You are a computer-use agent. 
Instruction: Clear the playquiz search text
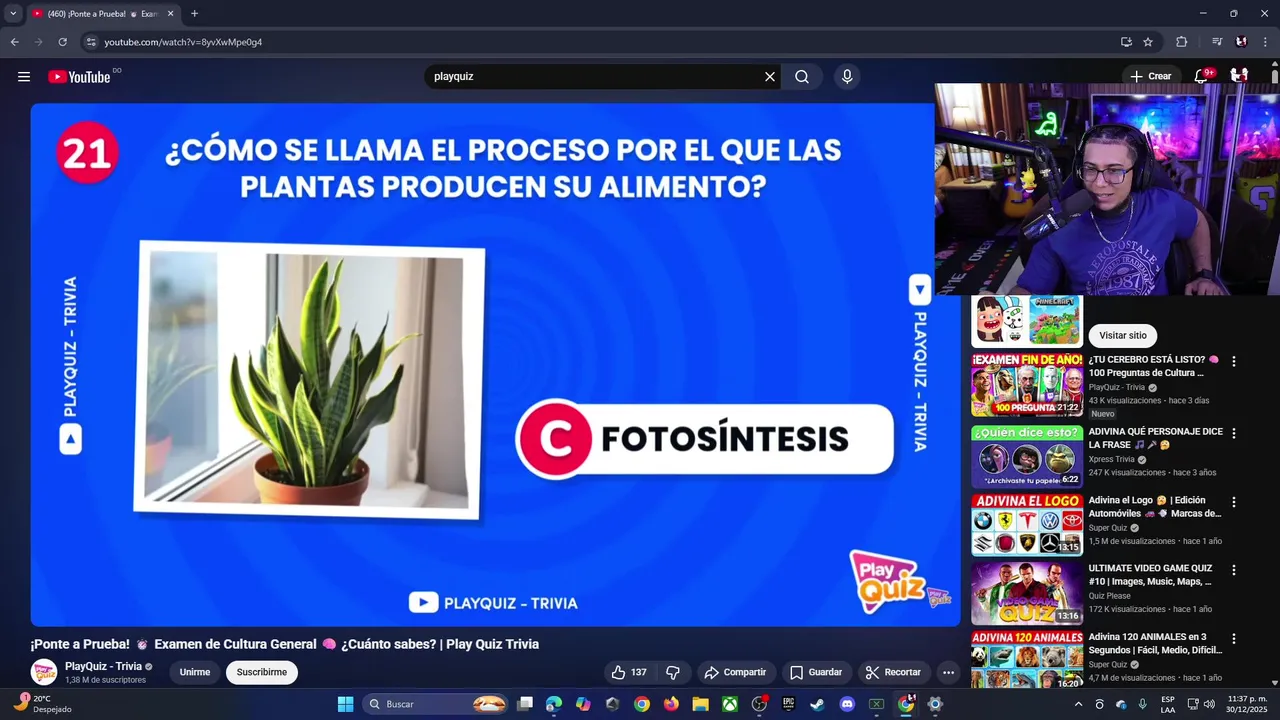(x=770, y=77)
